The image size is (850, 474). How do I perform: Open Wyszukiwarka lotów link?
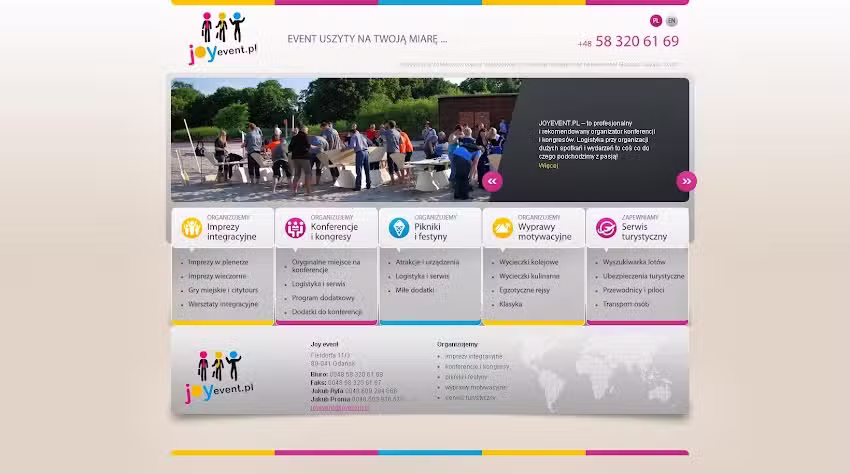tap(634, 262)
